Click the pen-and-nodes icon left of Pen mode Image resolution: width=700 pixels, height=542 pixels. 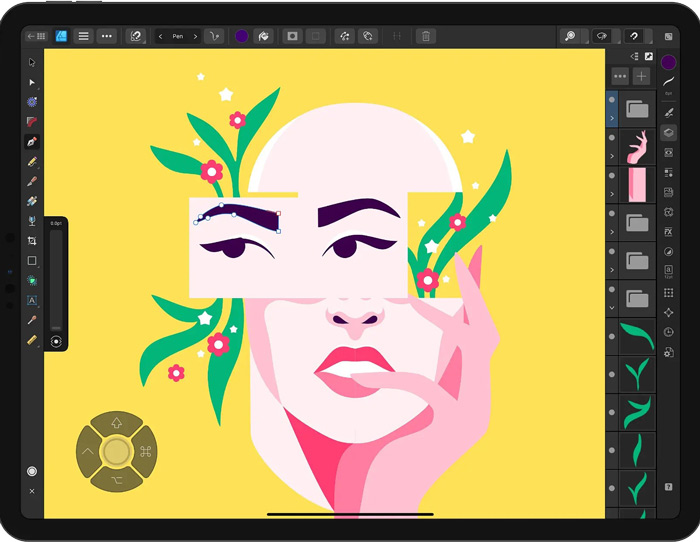tap(135, 36)
